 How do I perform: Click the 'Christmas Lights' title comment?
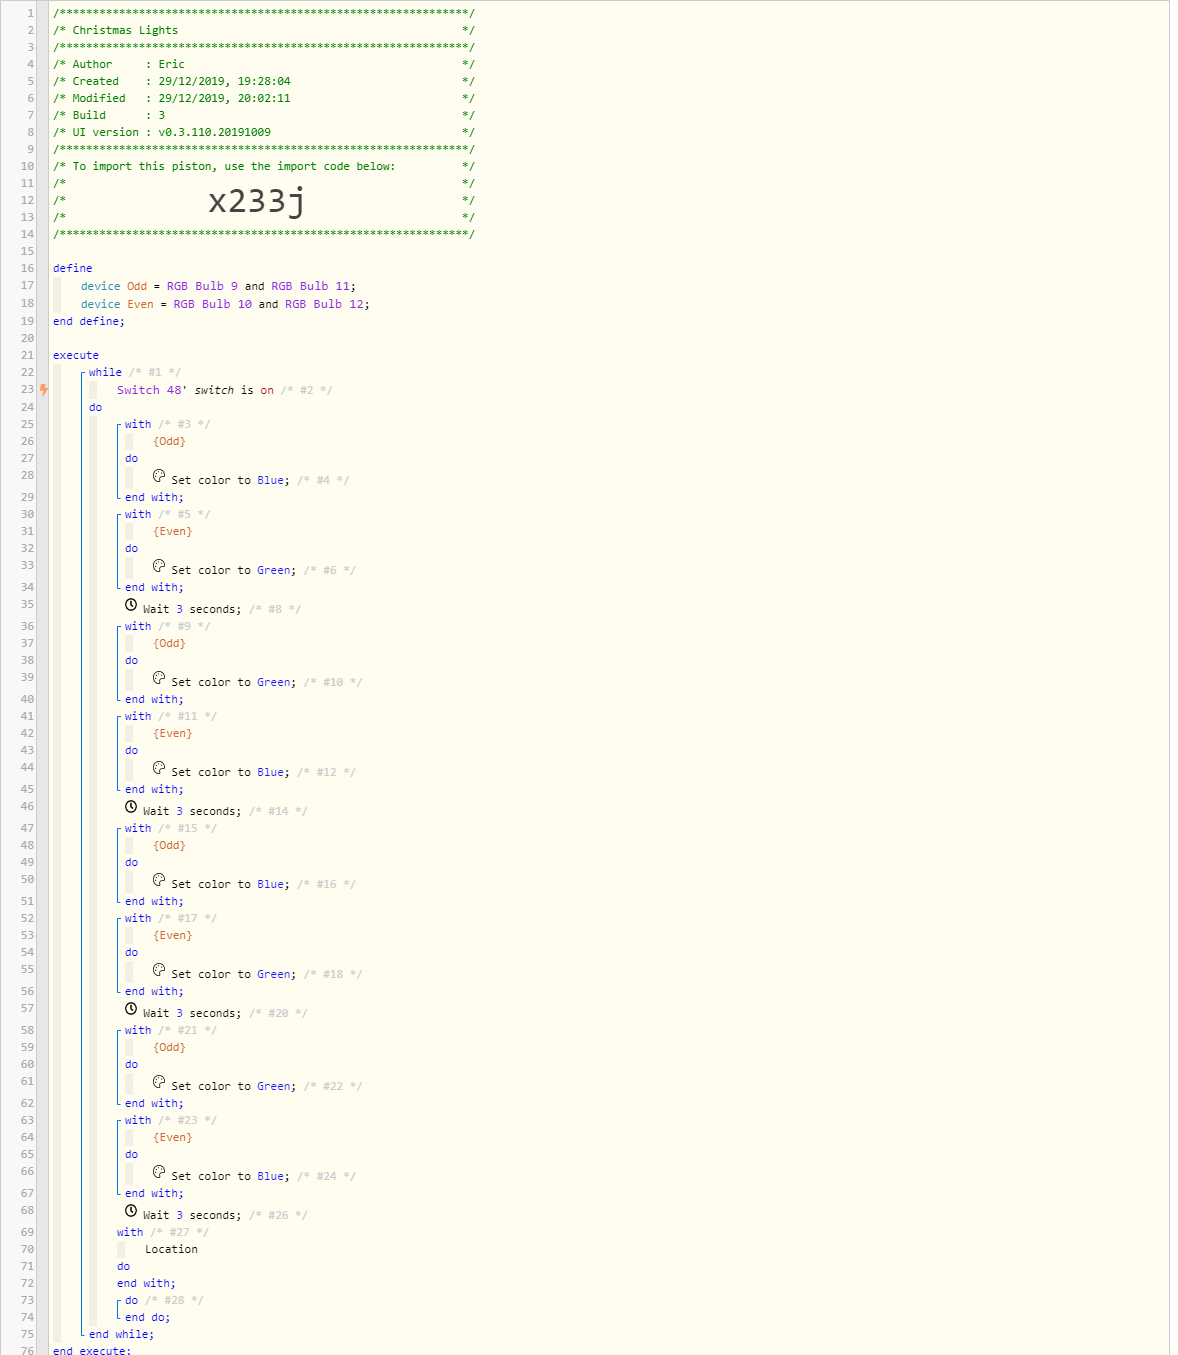[x=125, y=30]
